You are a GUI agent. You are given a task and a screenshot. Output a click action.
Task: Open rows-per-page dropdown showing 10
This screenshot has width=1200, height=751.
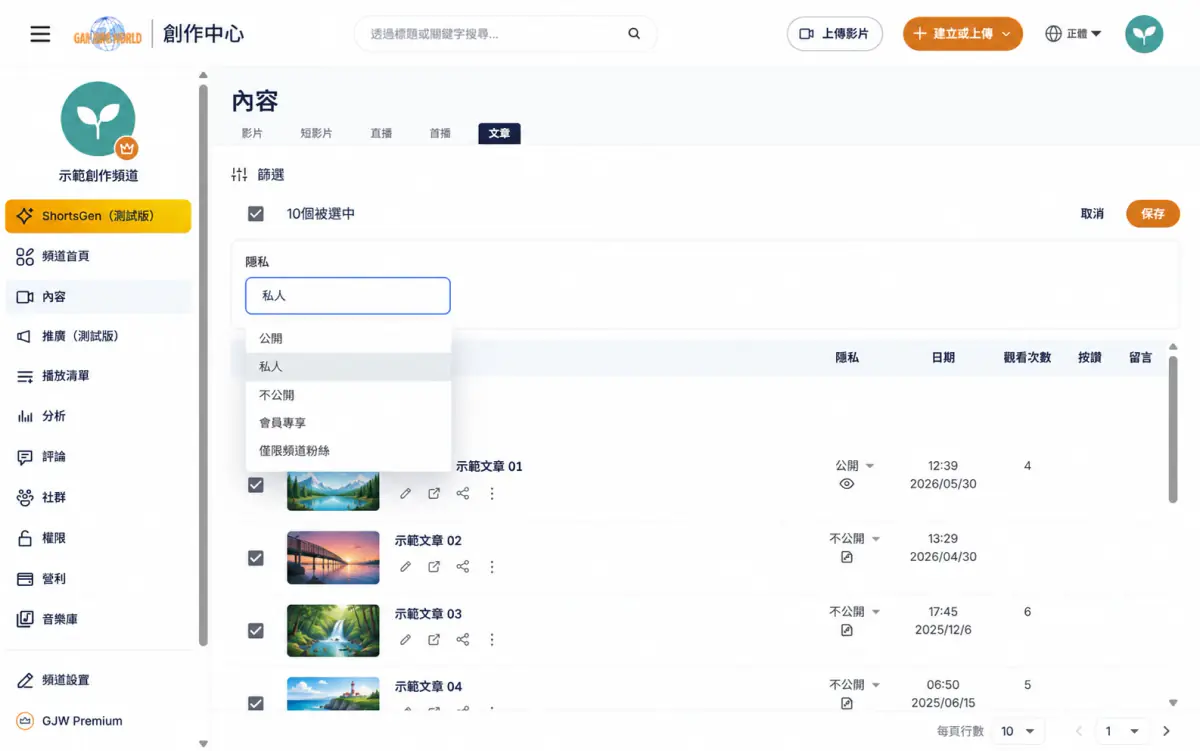tap(1019, 731)
